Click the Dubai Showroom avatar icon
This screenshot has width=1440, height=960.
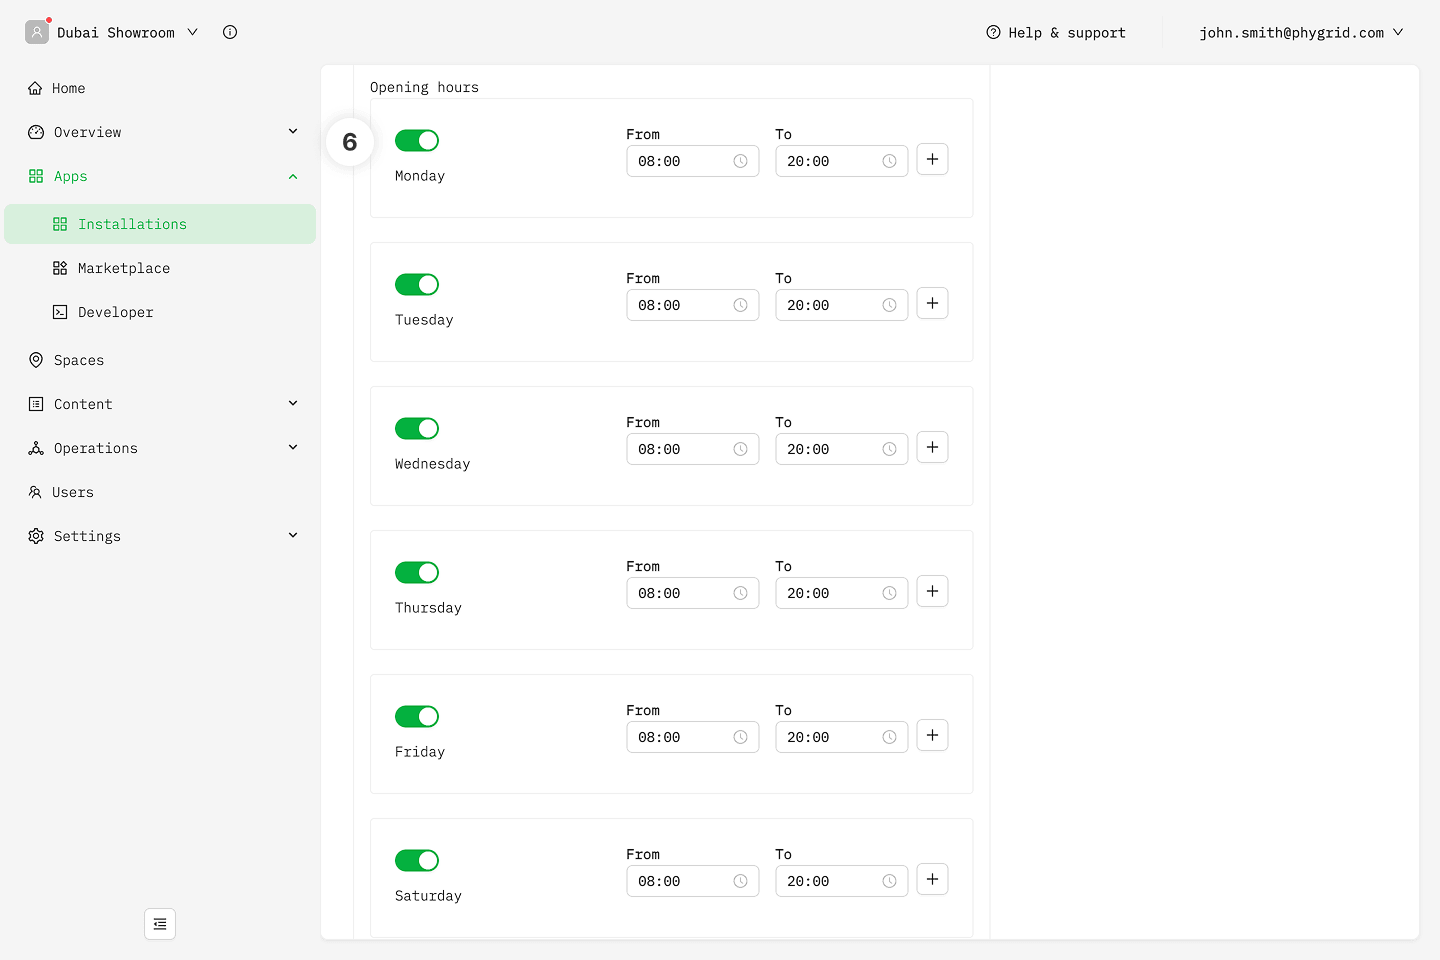pyautogui.click(x=37, y=32)
